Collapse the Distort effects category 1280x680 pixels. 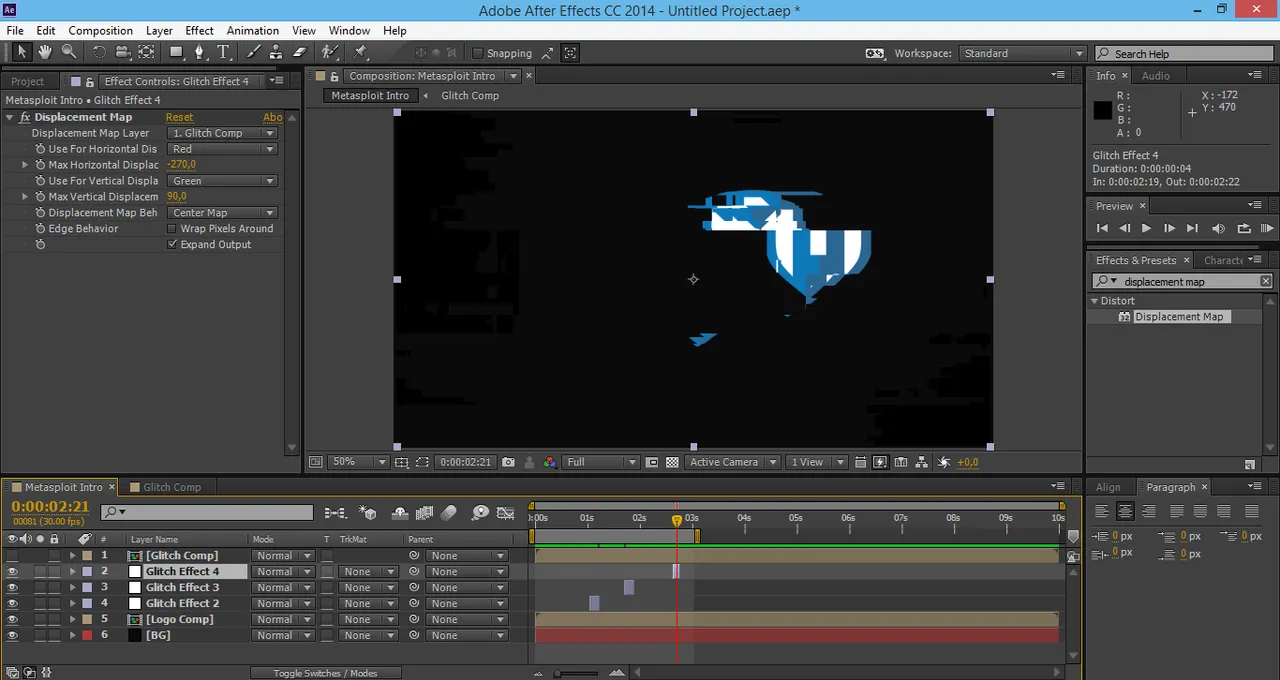(x=1095, y=301)
